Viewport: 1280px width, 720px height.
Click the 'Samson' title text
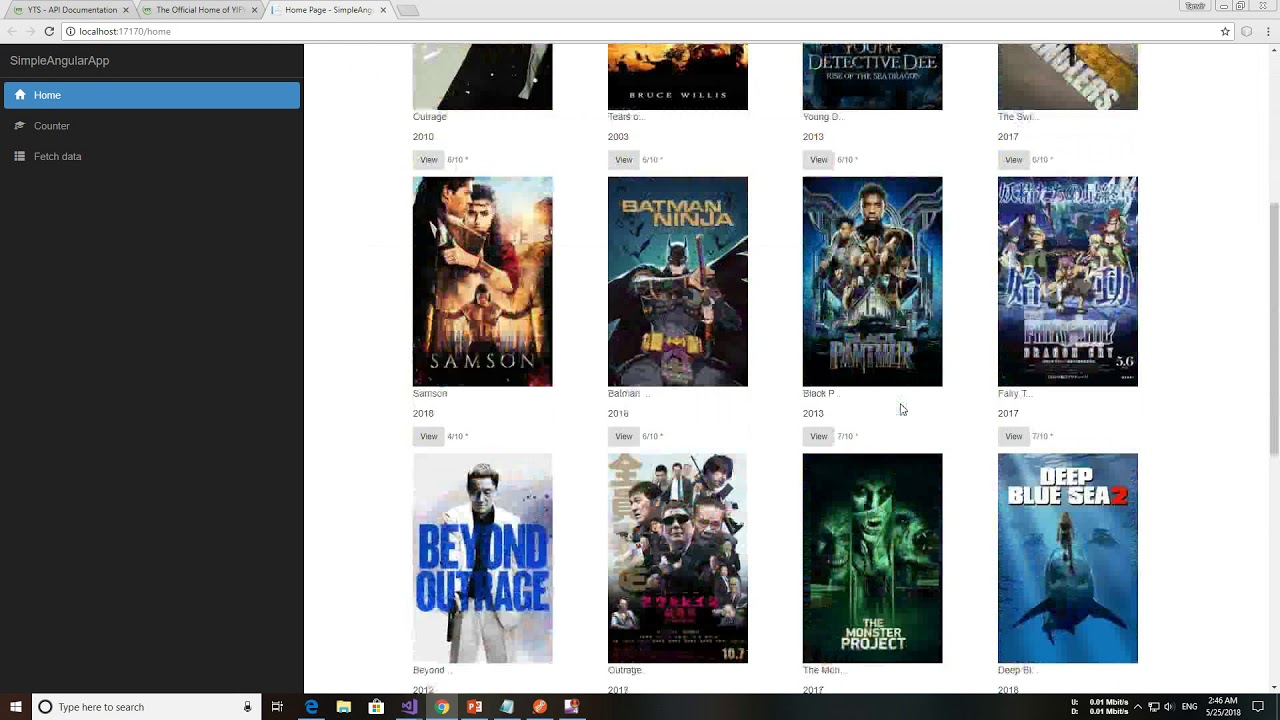430,394
